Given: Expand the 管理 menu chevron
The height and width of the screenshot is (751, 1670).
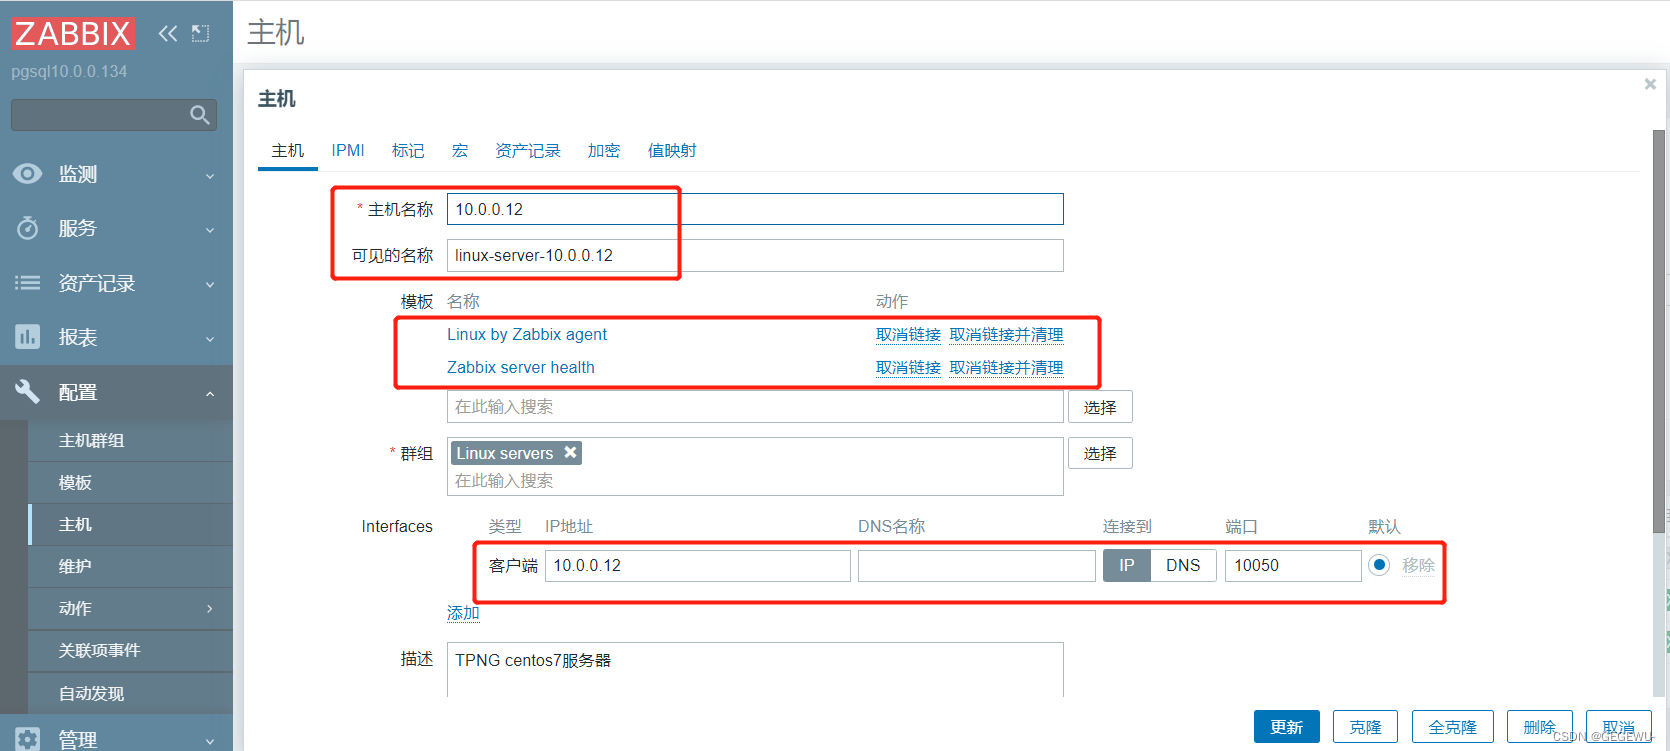Looking at the screenshot, I should coord(210,741).
